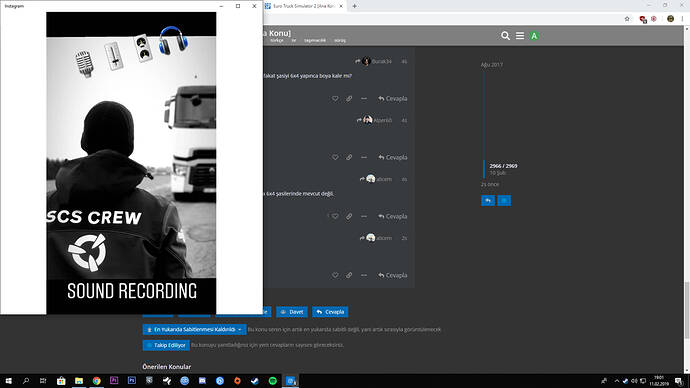This screenshot has width=690, height=388.
Task: Launch Photoshop from the taskbar
Action: pos(132,381)
